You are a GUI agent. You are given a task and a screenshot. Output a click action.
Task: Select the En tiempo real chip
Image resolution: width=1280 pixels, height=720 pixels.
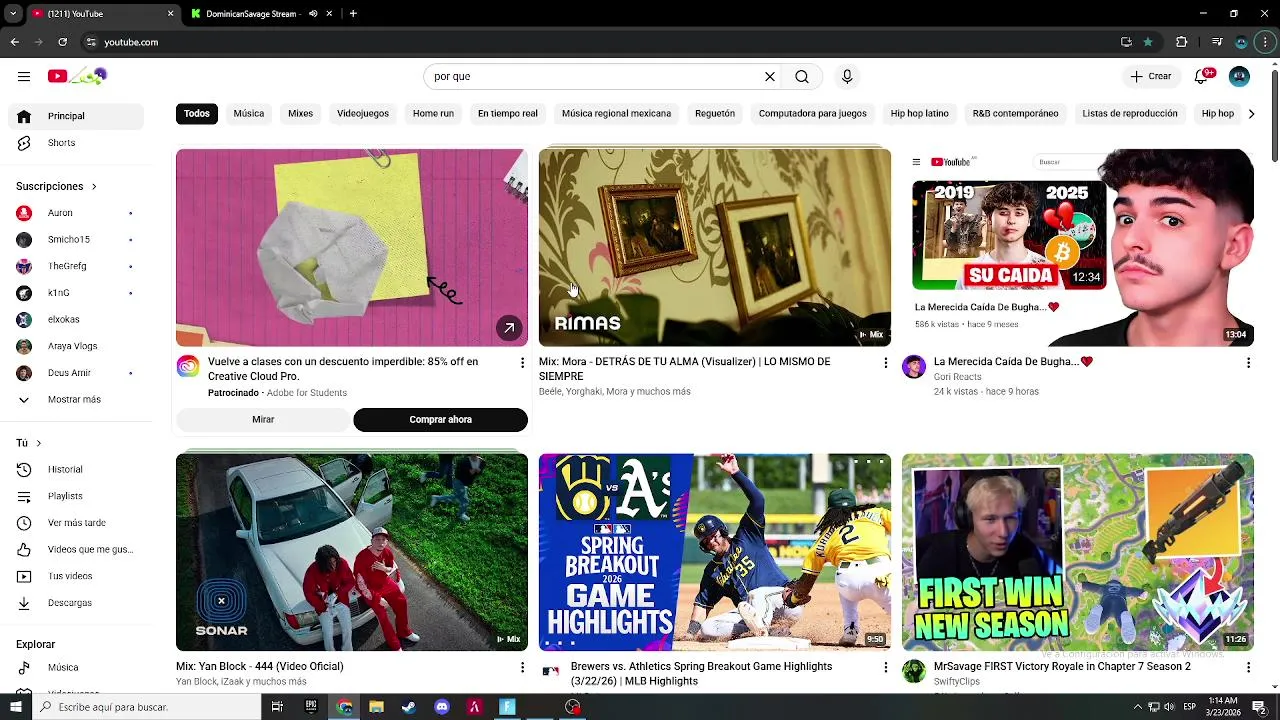tap(508, 113)
